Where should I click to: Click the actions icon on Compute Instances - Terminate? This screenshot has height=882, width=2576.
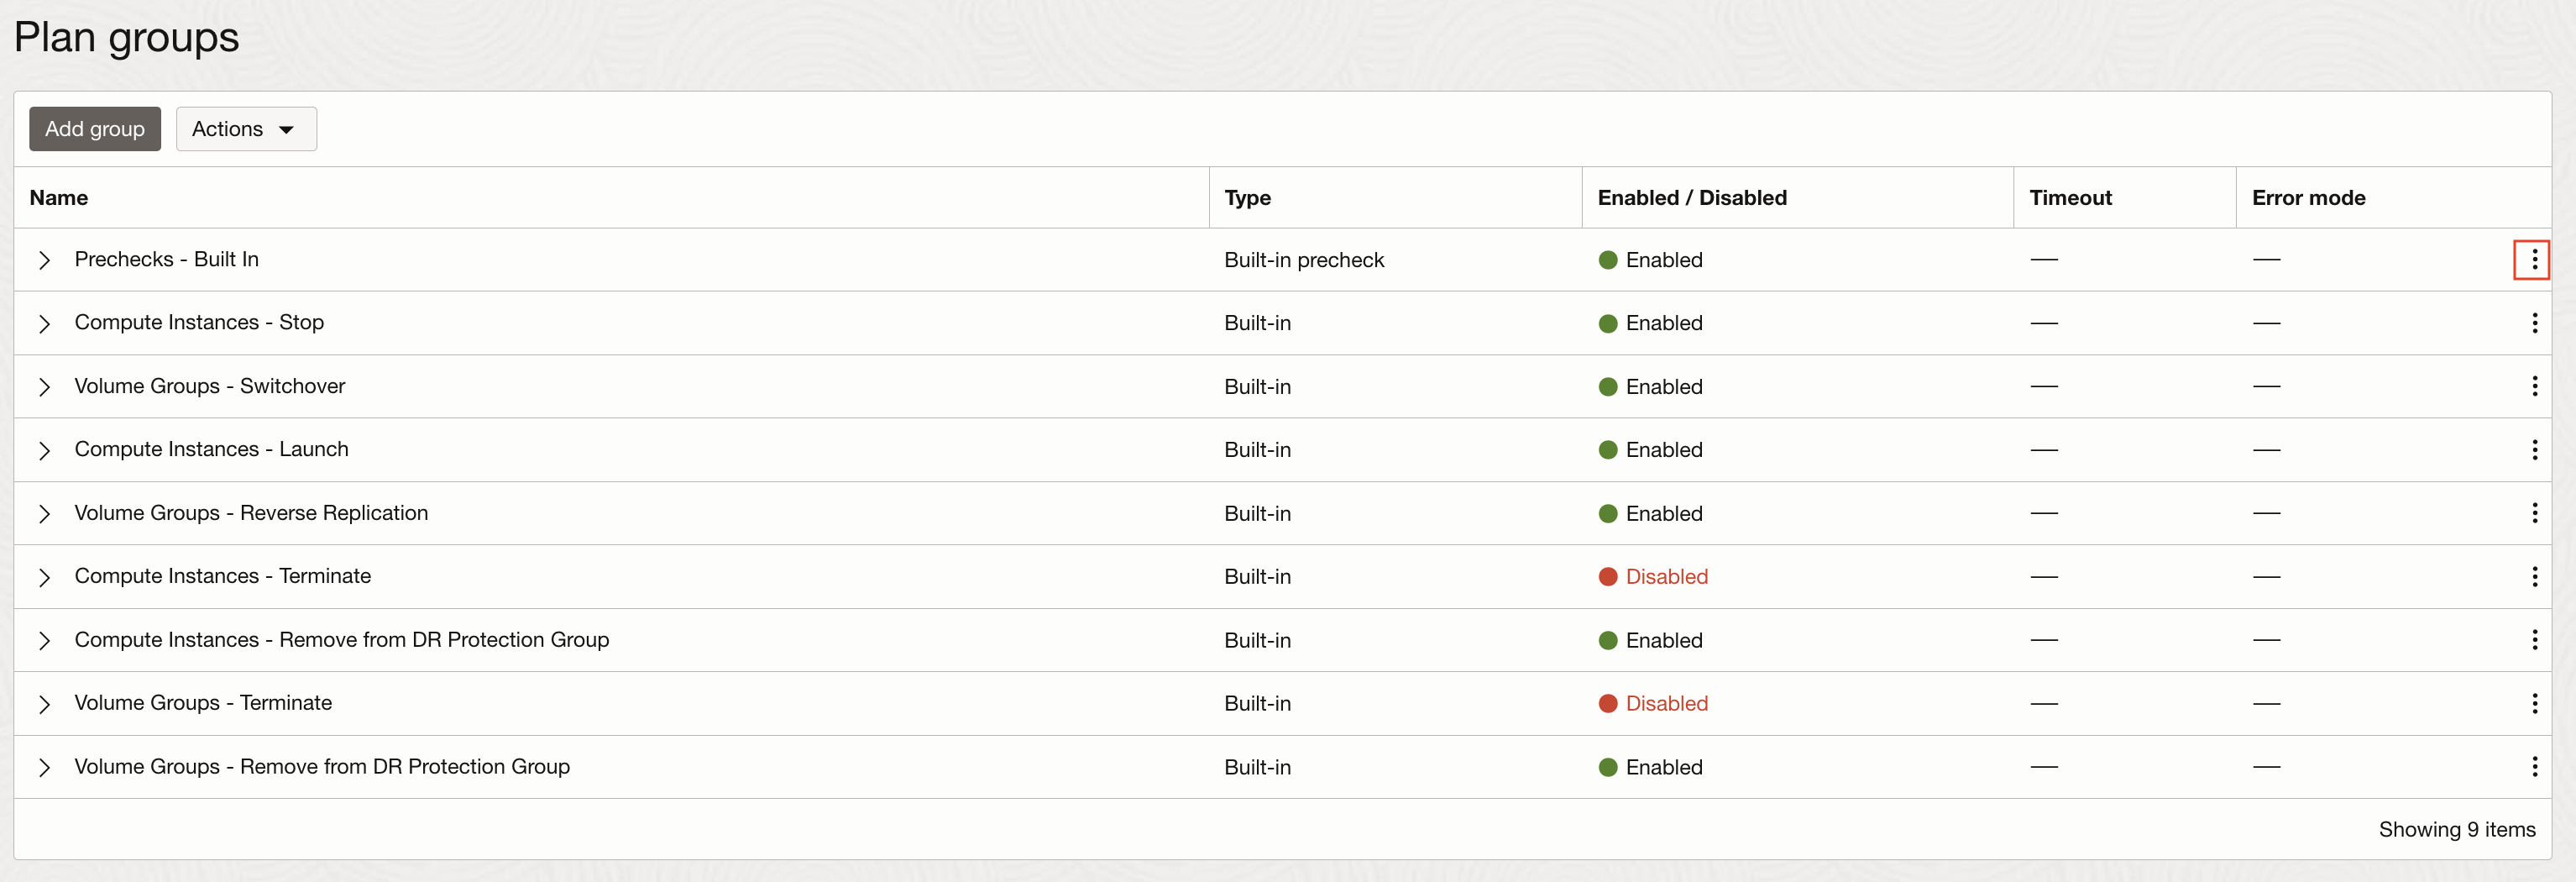tap(2534, 576)
